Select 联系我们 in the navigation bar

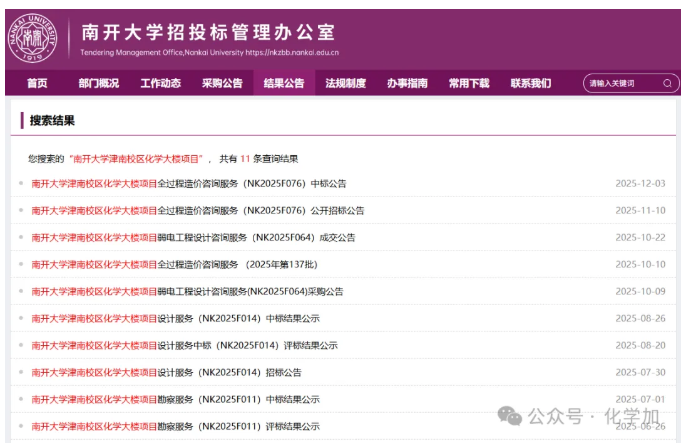tap(531, 83)
